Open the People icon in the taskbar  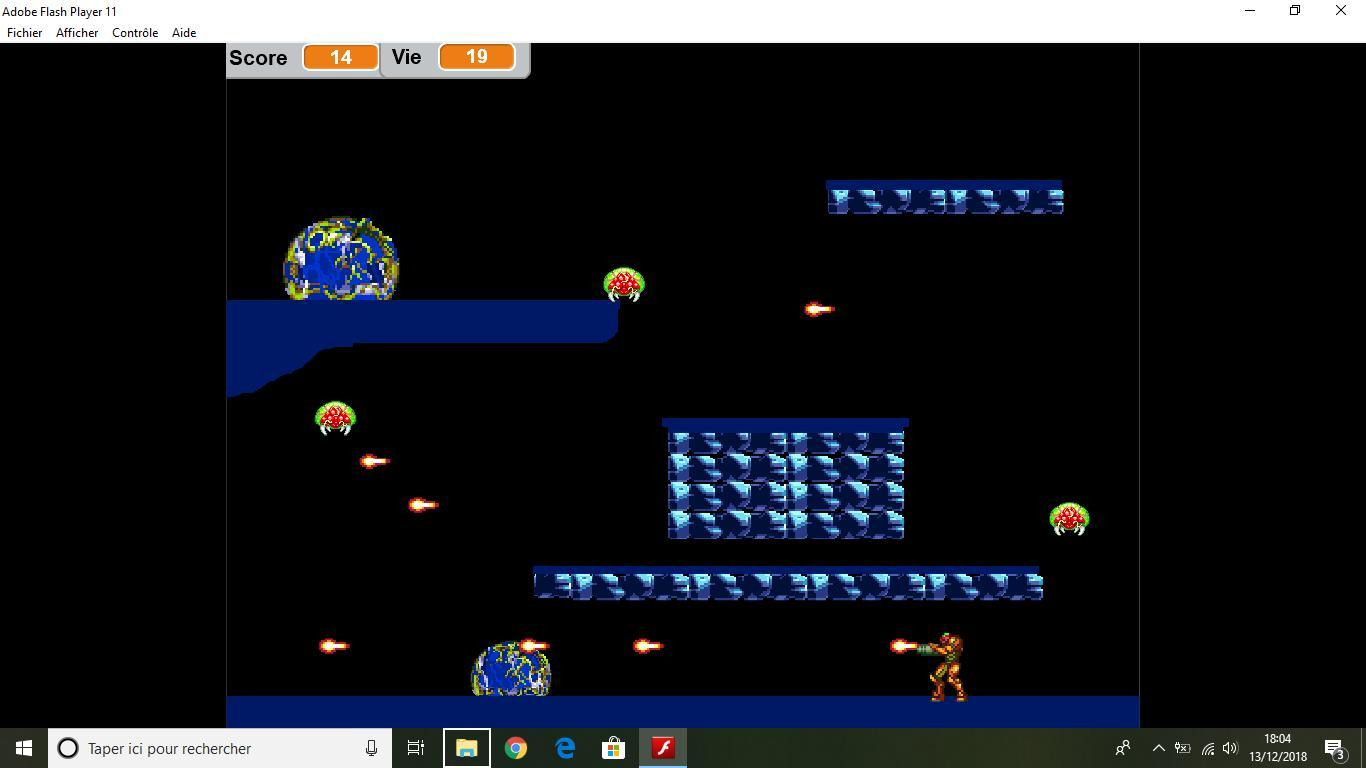pyautogui.click(x=1123, y=748)
